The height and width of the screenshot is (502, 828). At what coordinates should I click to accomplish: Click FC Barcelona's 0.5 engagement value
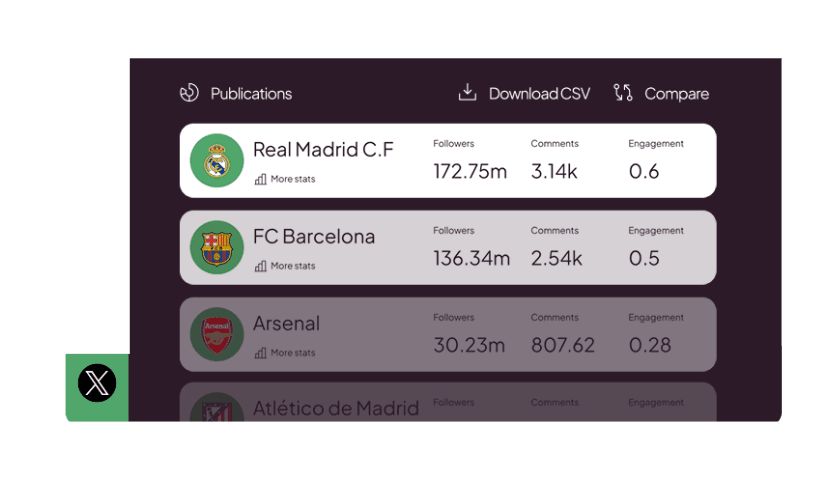click(x=644, y=258)
